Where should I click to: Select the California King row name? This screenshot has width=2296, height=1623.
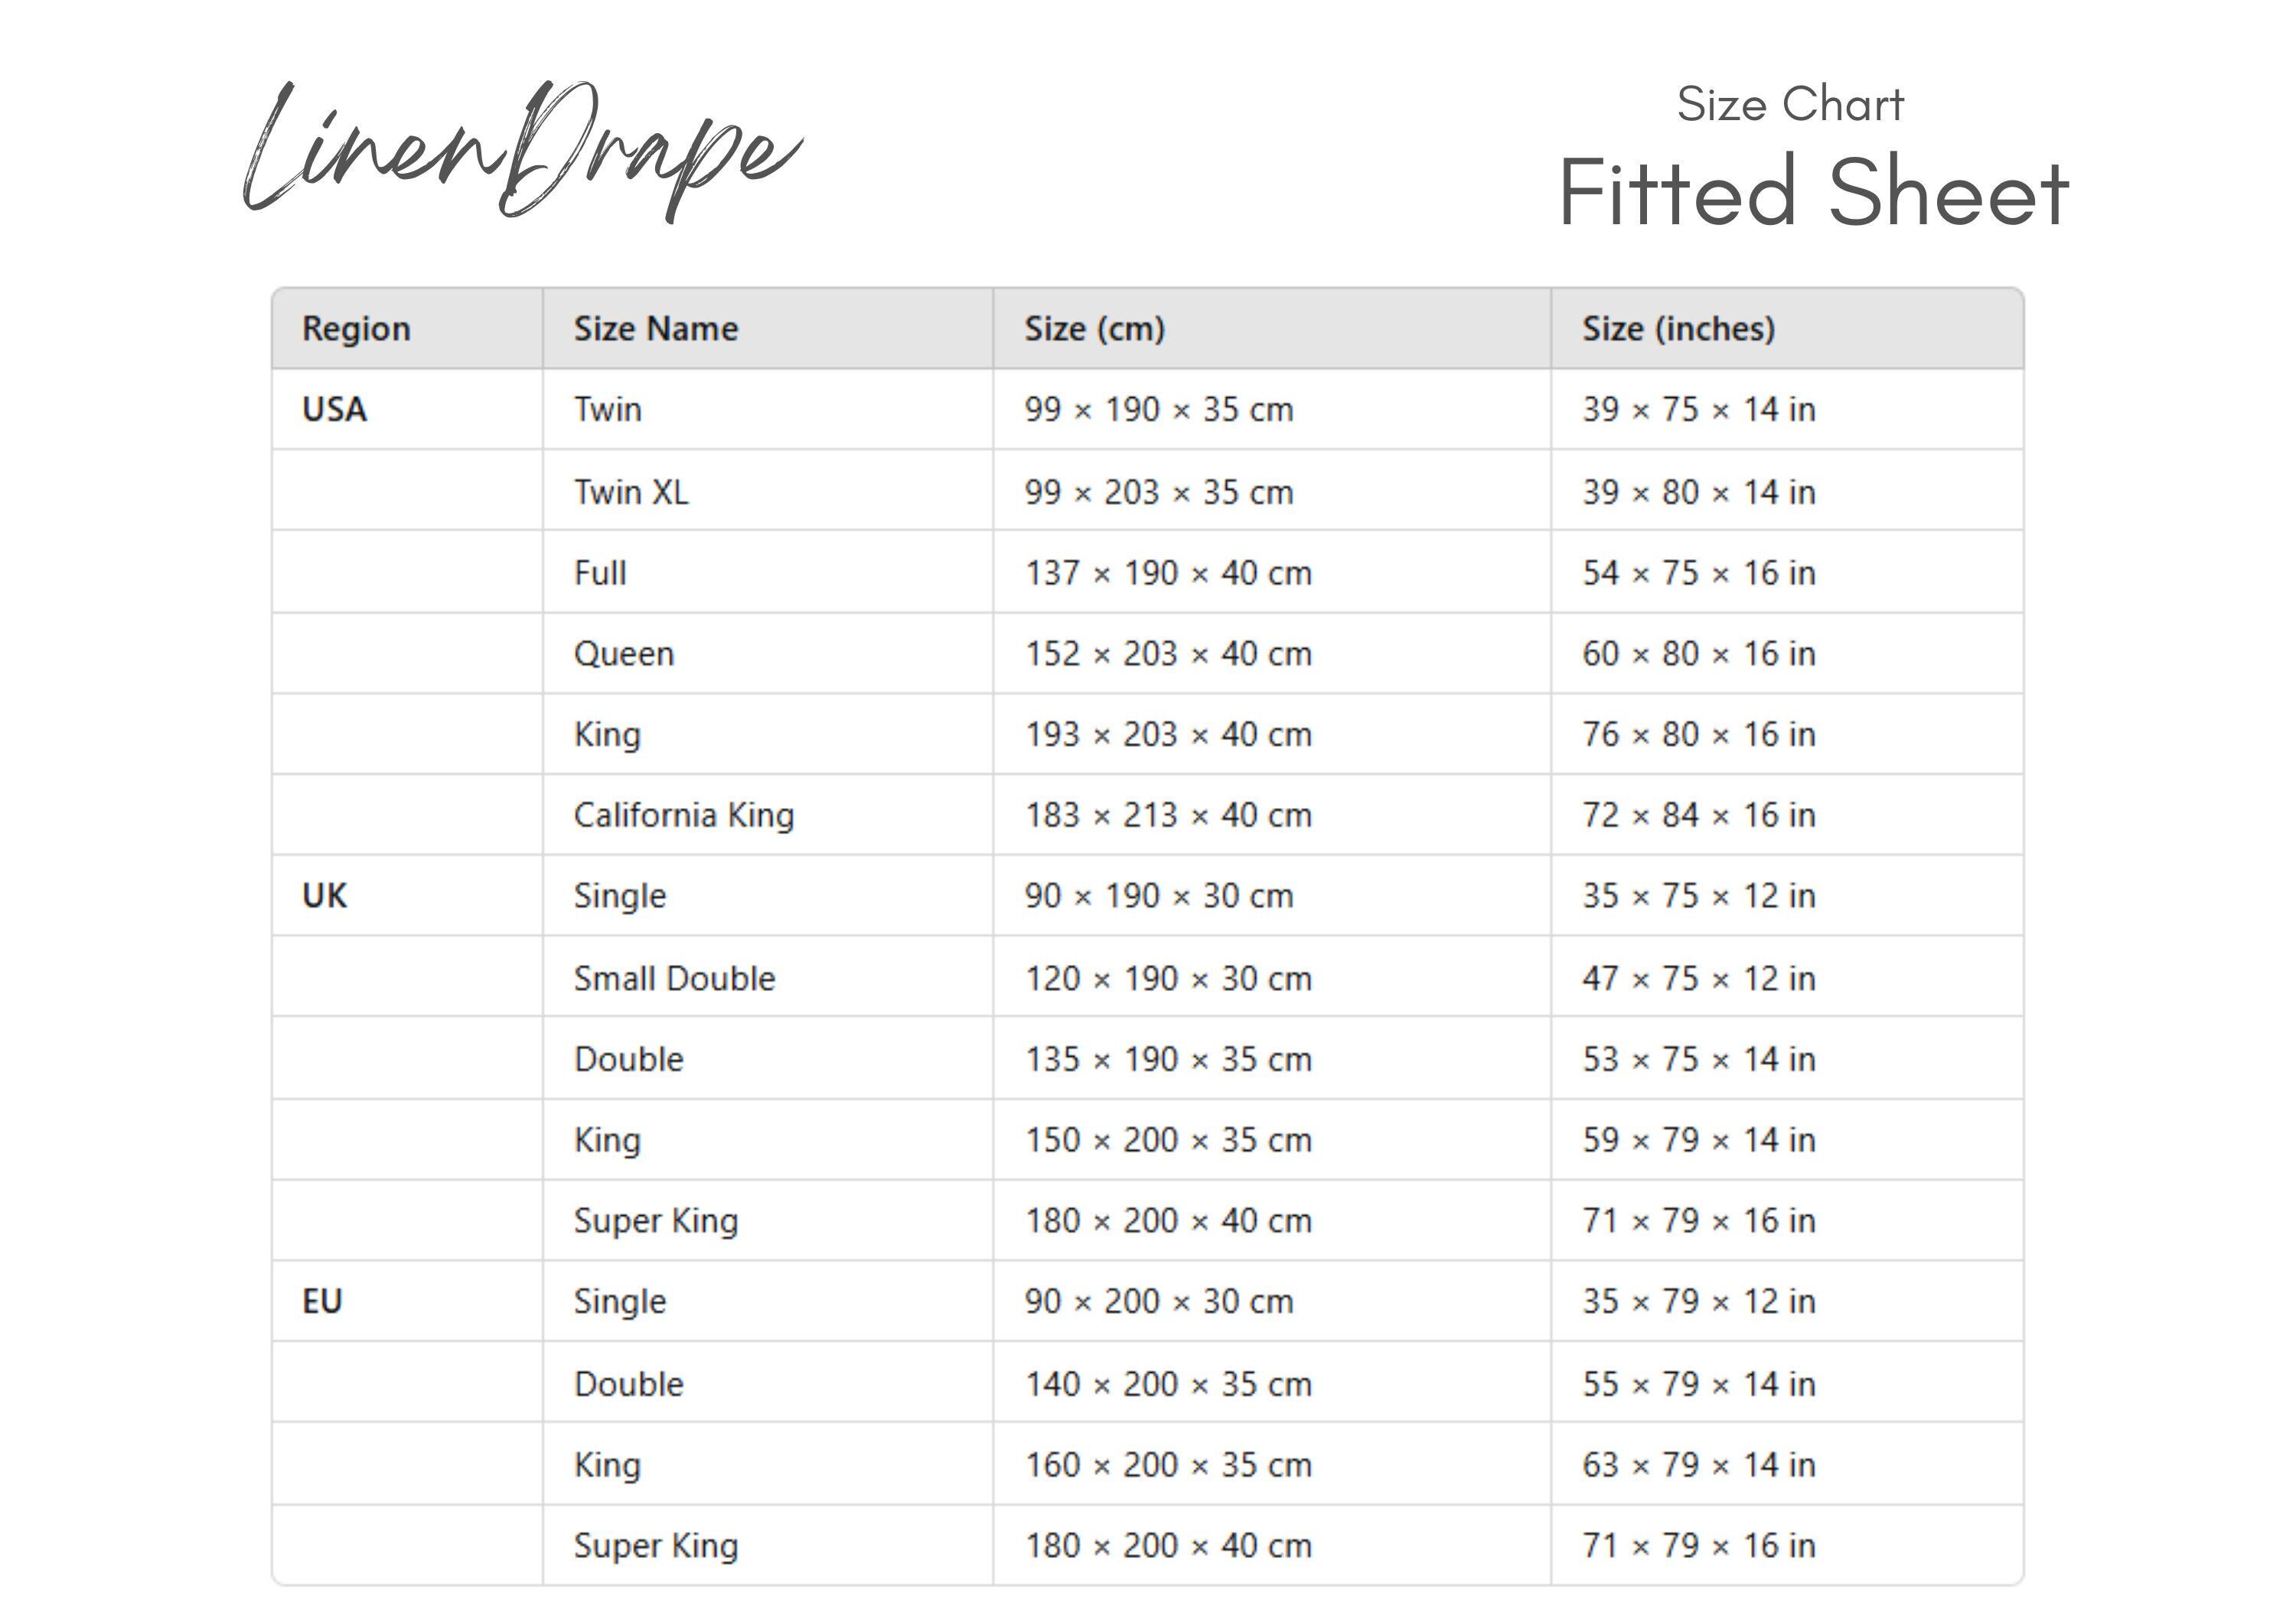684,815
